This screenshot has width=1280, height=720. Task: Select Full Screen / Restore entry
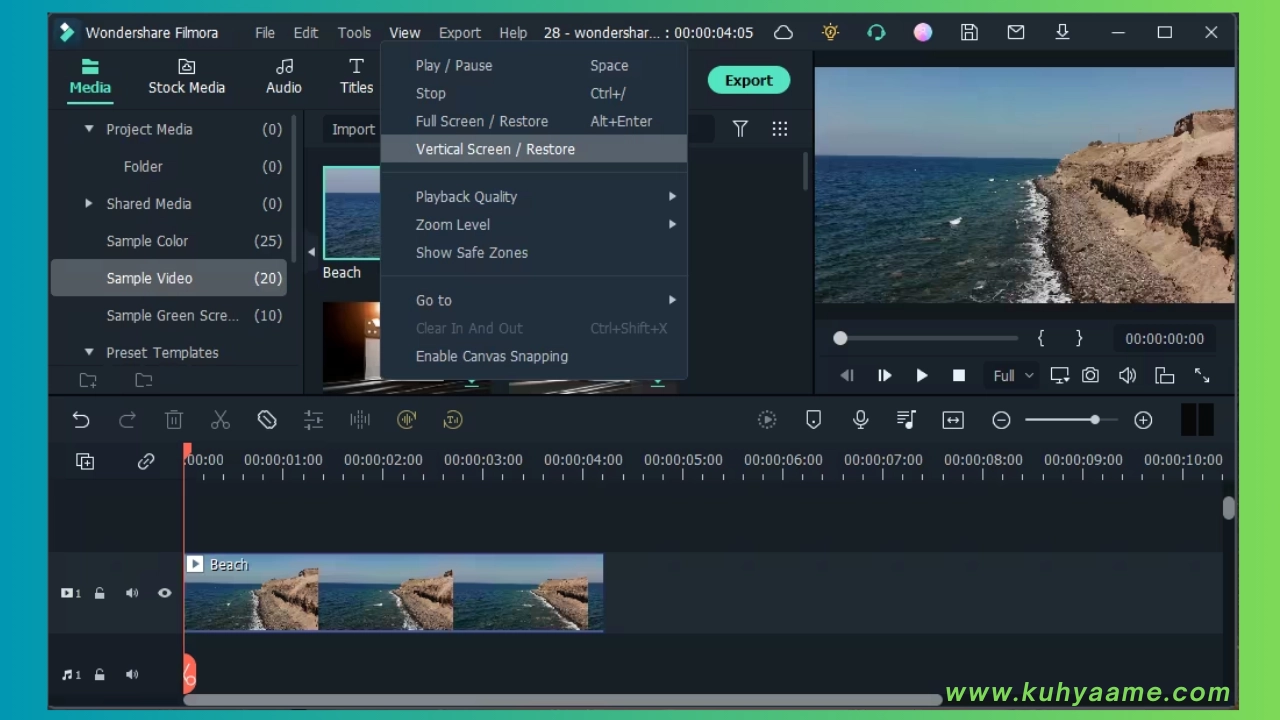534,121
